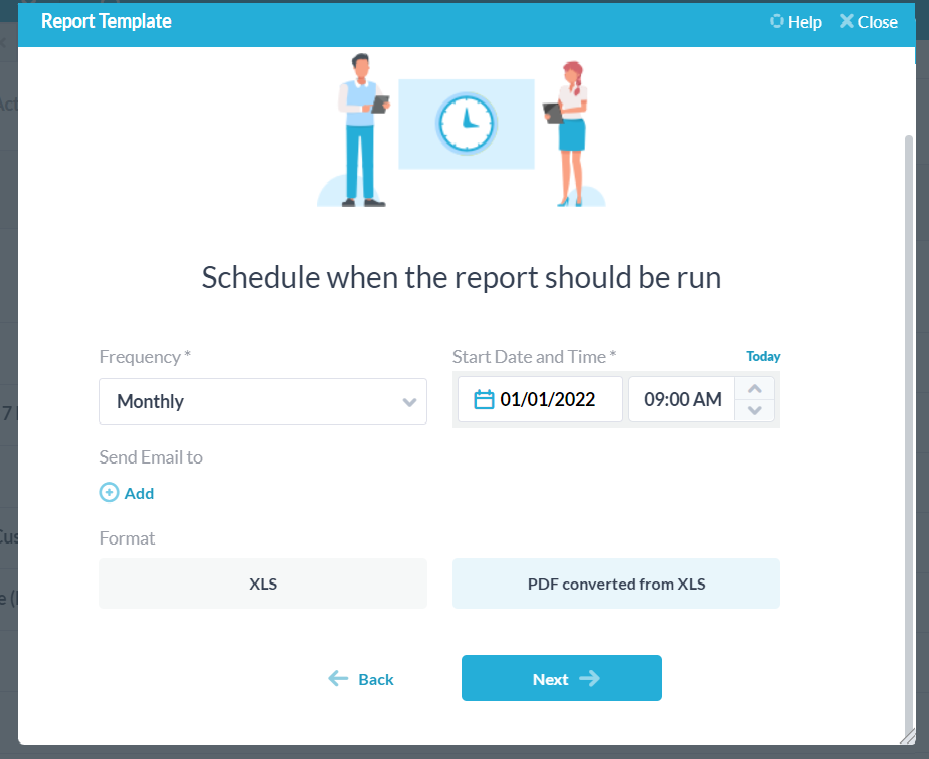The width and height of the screenshot is (929, 759).
Task: Click the Next button
Action: (x=562, y=678)
